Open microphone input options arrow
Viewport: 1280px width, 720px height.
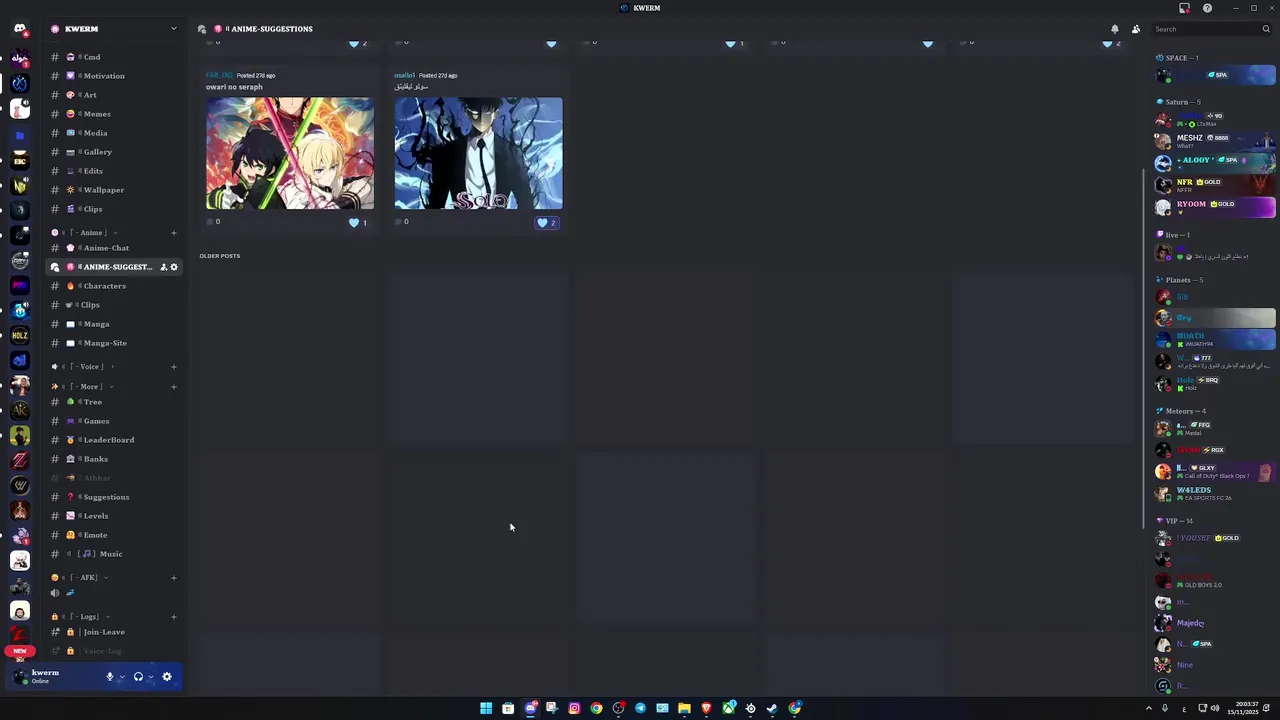[x=122, y=677]
